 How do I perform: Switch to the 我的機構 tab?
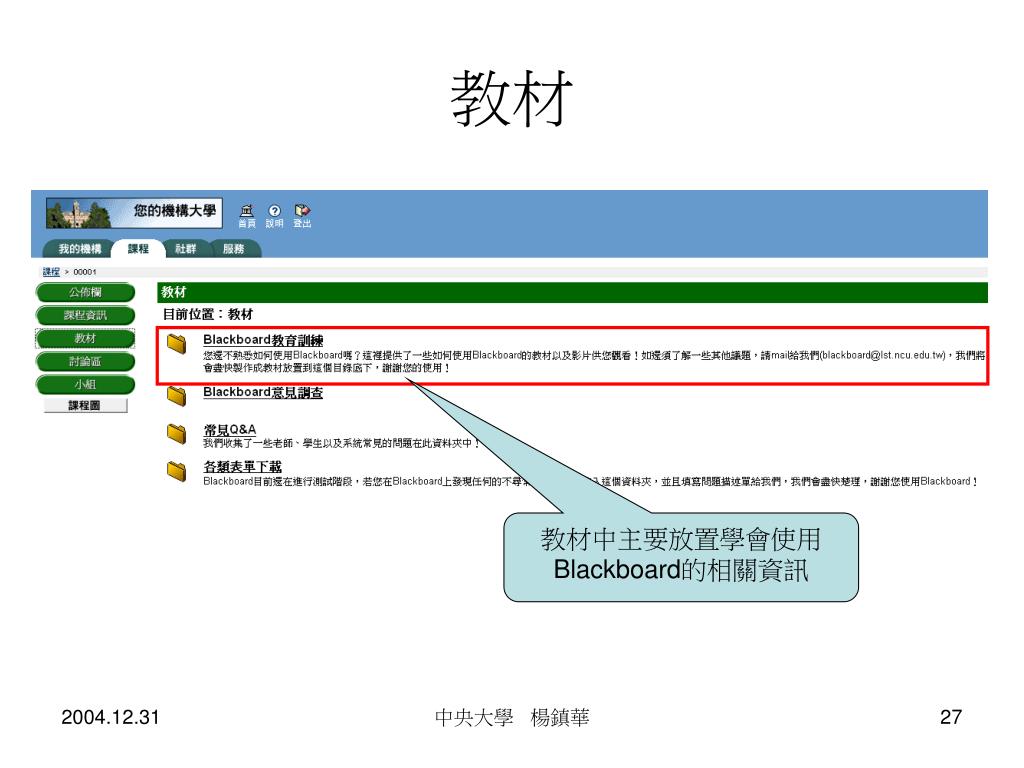80,249
